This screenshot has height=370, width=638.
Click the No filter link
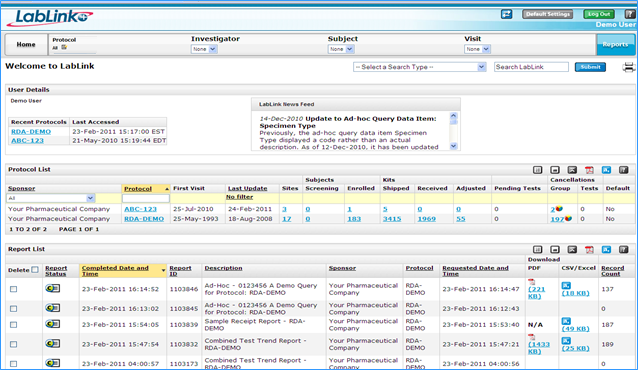point(240,197)
